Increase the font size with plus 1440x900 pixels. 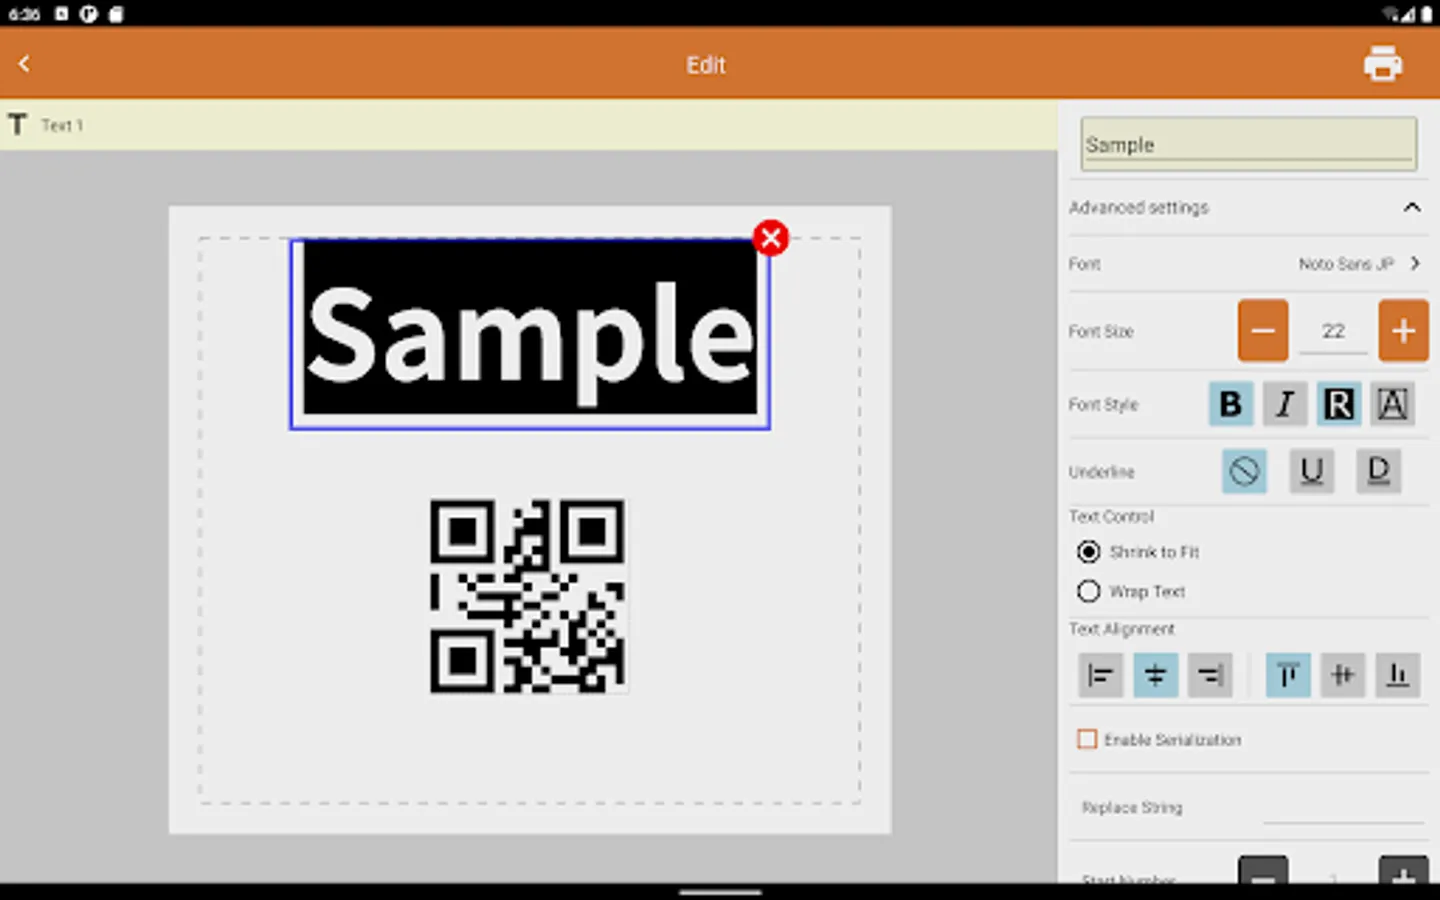click(x=1403, y=330)
